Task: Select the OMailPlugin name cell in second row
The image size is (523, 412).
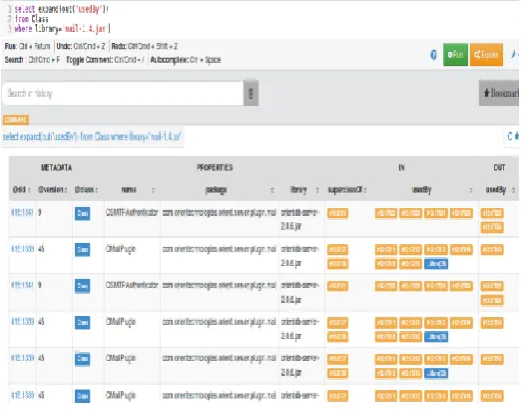Action: point(121,249)
